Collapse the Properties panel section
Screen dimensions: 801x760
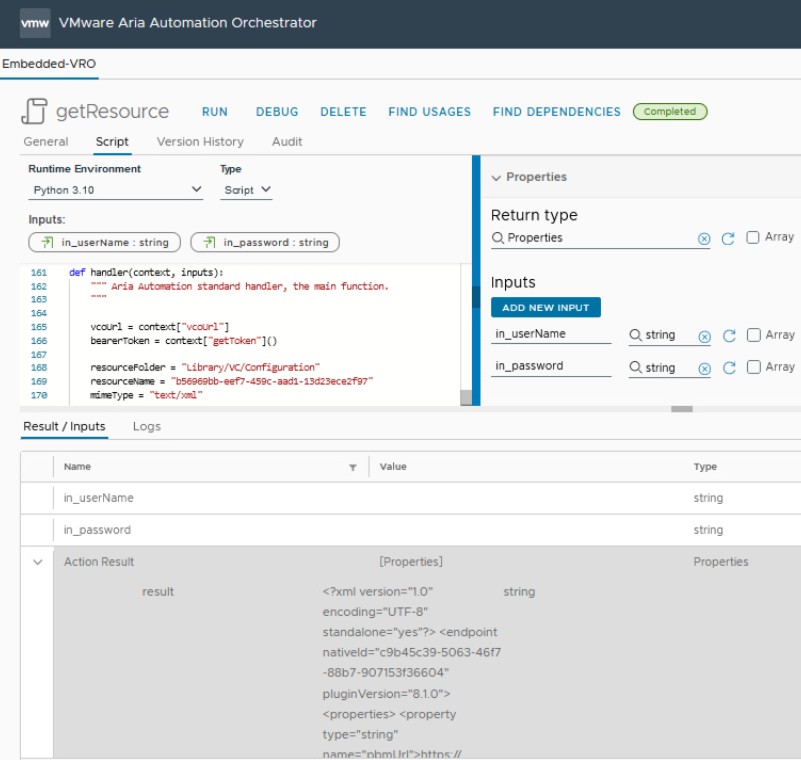[x=496, y=178]
